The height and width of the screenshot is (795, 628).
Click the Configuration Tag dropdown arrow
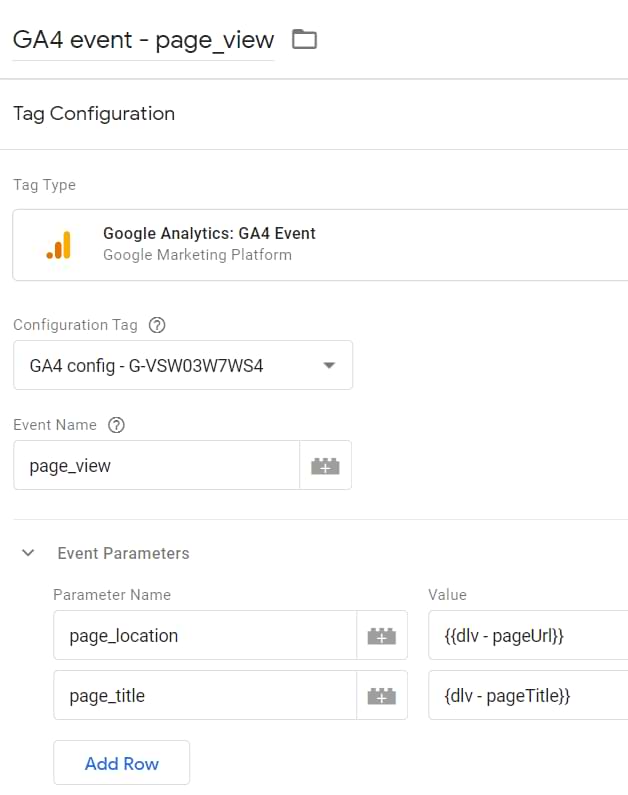tap(329, 366)
